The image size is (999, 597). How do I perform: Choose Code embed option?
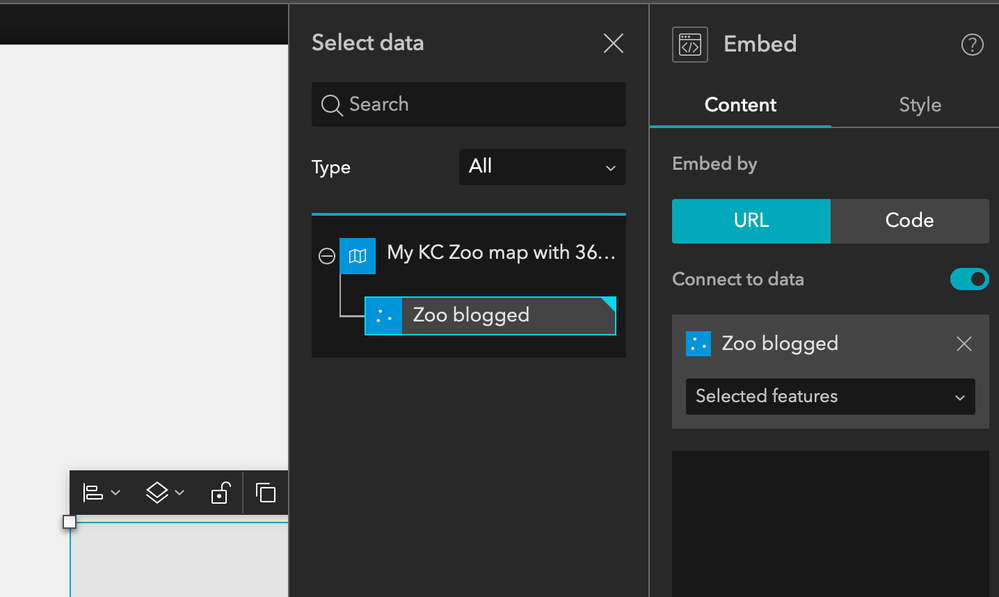click(x=909, y=221)
